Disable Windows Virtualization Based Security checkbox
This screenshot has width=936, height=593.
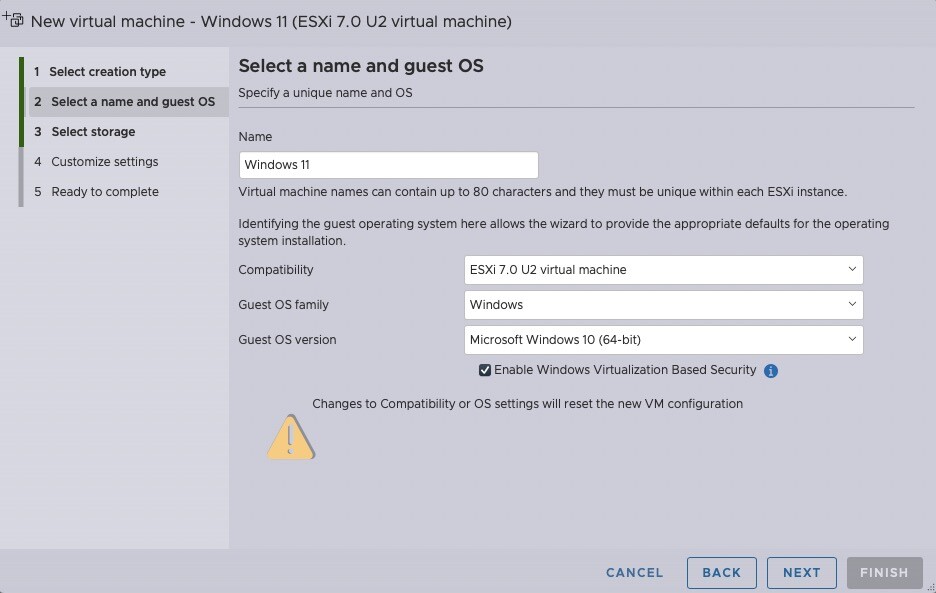click(x=485, y=370)
